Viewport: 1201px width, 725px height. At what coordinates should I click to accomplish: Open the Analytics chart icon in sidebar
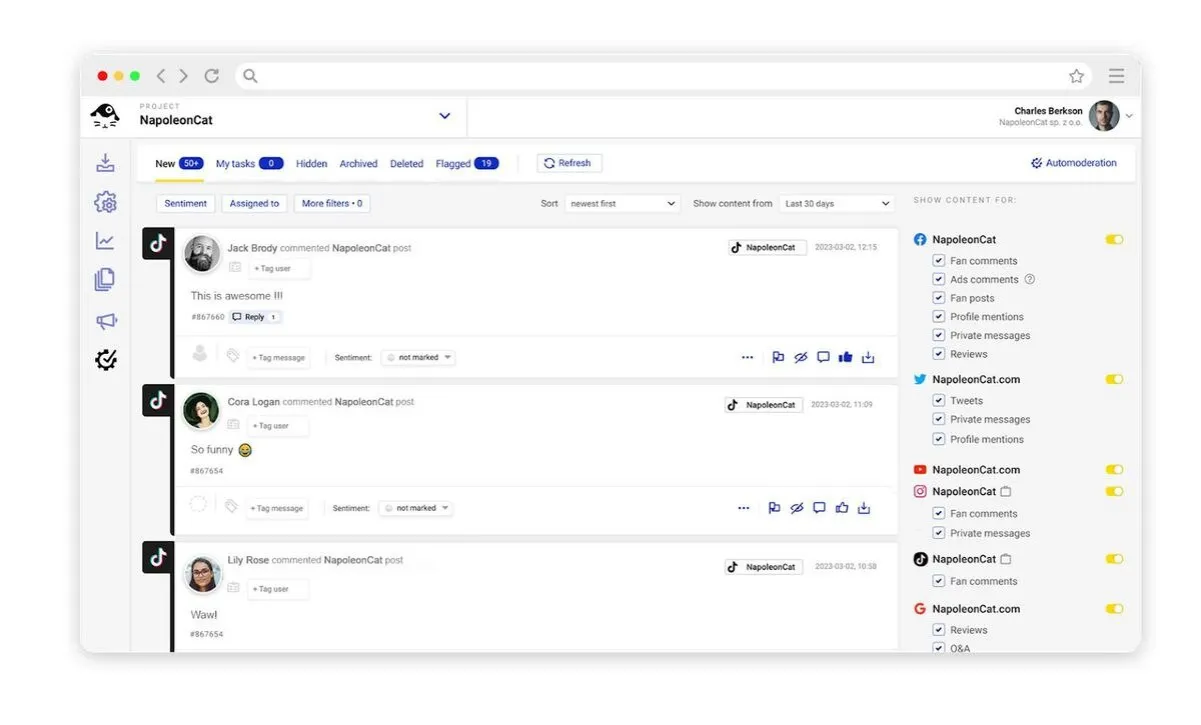(x=105, y=241)
